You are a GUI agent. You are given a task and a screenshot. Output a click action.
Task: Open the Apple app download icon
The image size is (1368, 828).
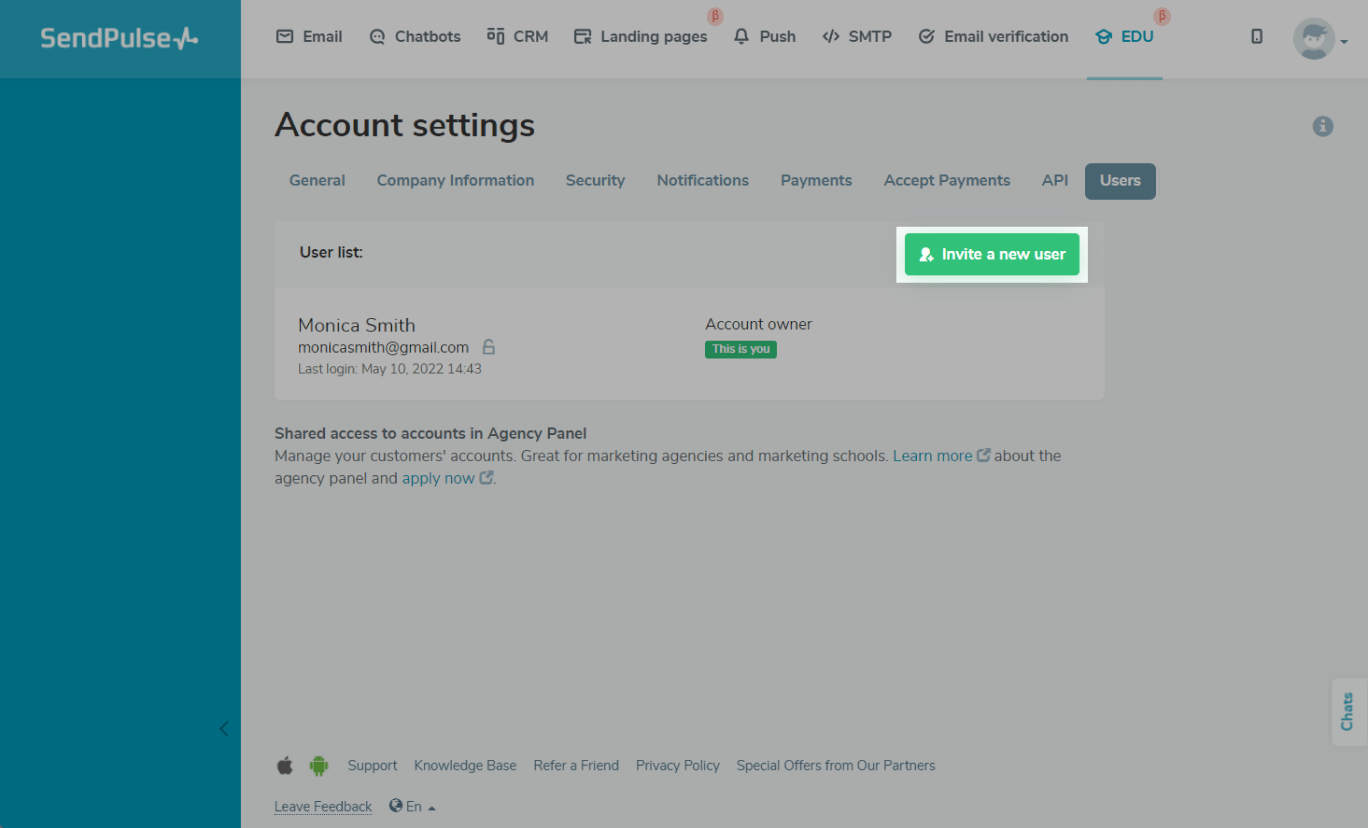285,766
